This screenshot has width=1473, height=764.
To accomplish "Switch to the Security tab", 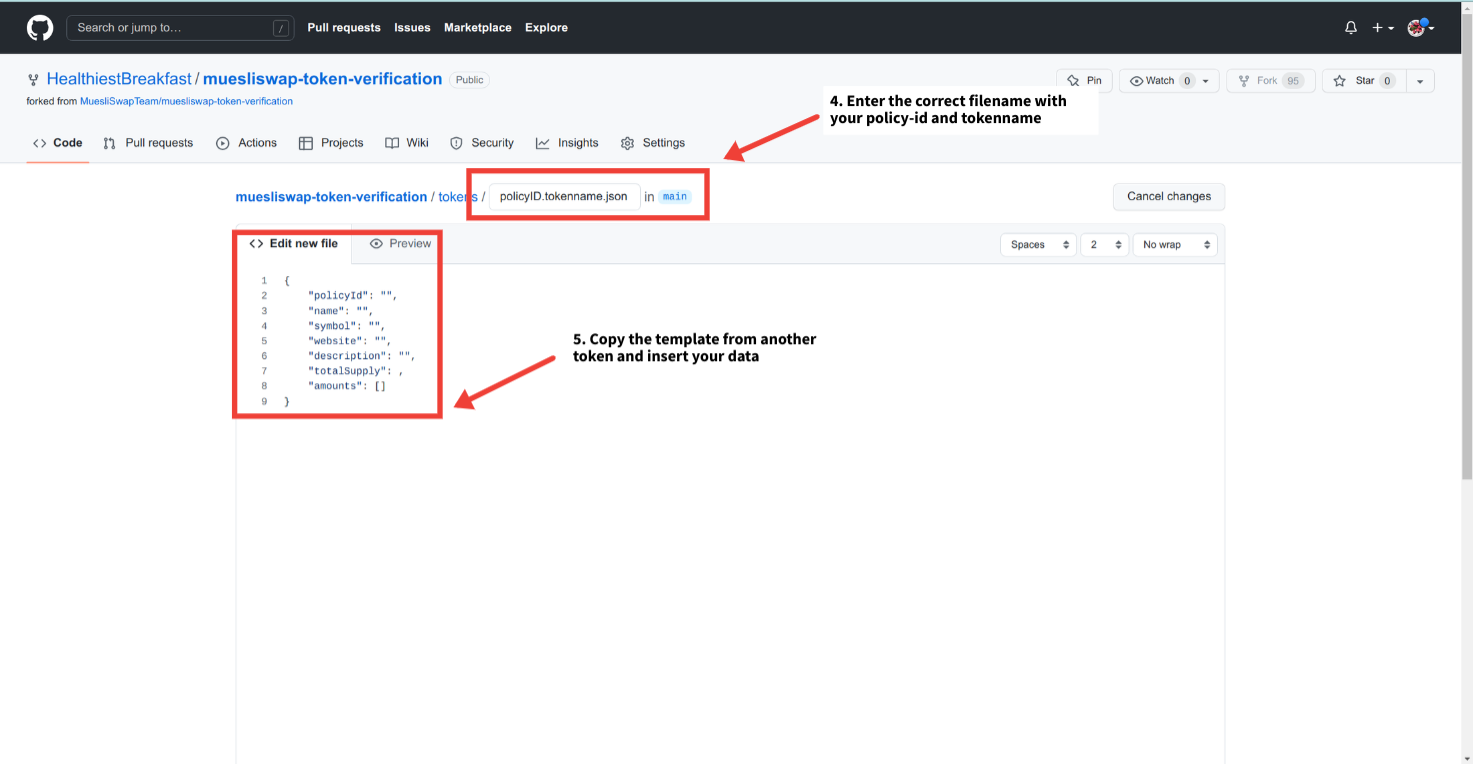I will 482,143.
